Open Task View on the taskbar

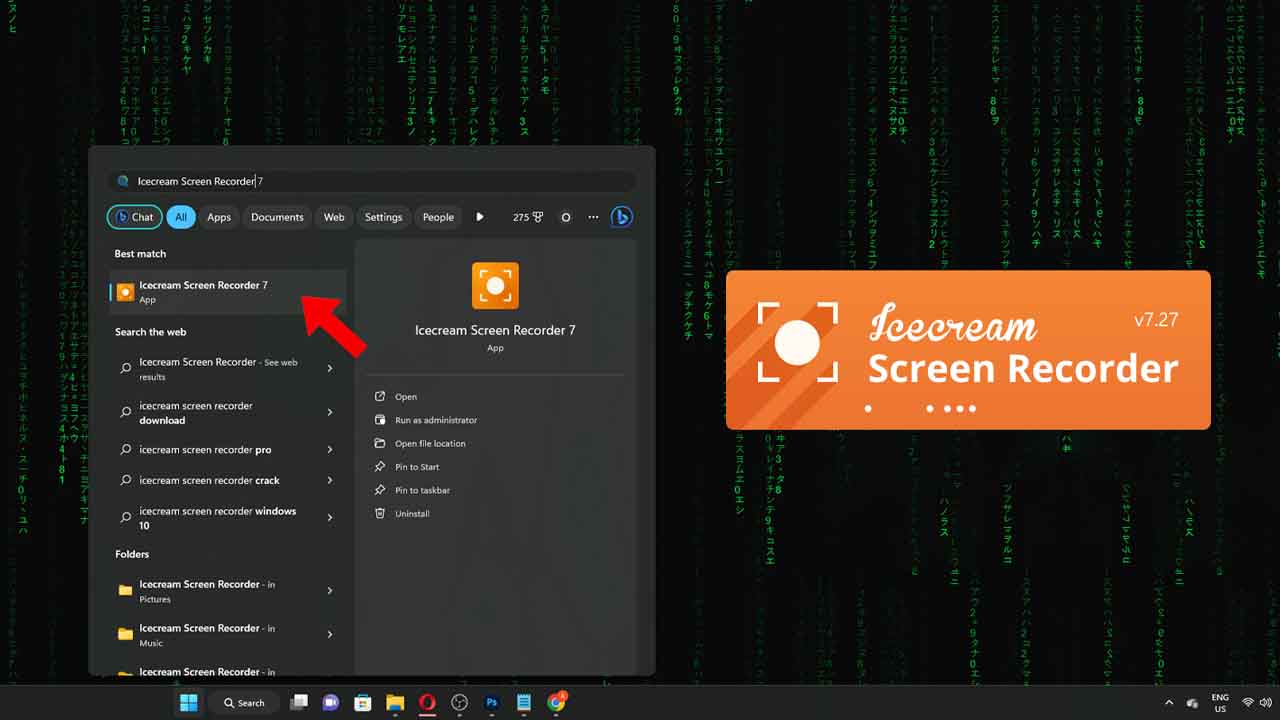click(x=298, y=703)
